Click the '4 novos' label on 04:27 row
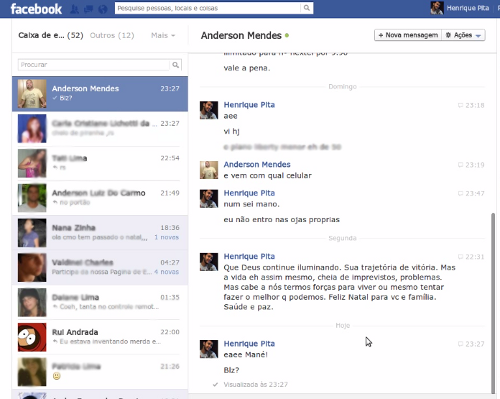Image resolution: width=500 pixels, height=399 pixels. (166, 272)
